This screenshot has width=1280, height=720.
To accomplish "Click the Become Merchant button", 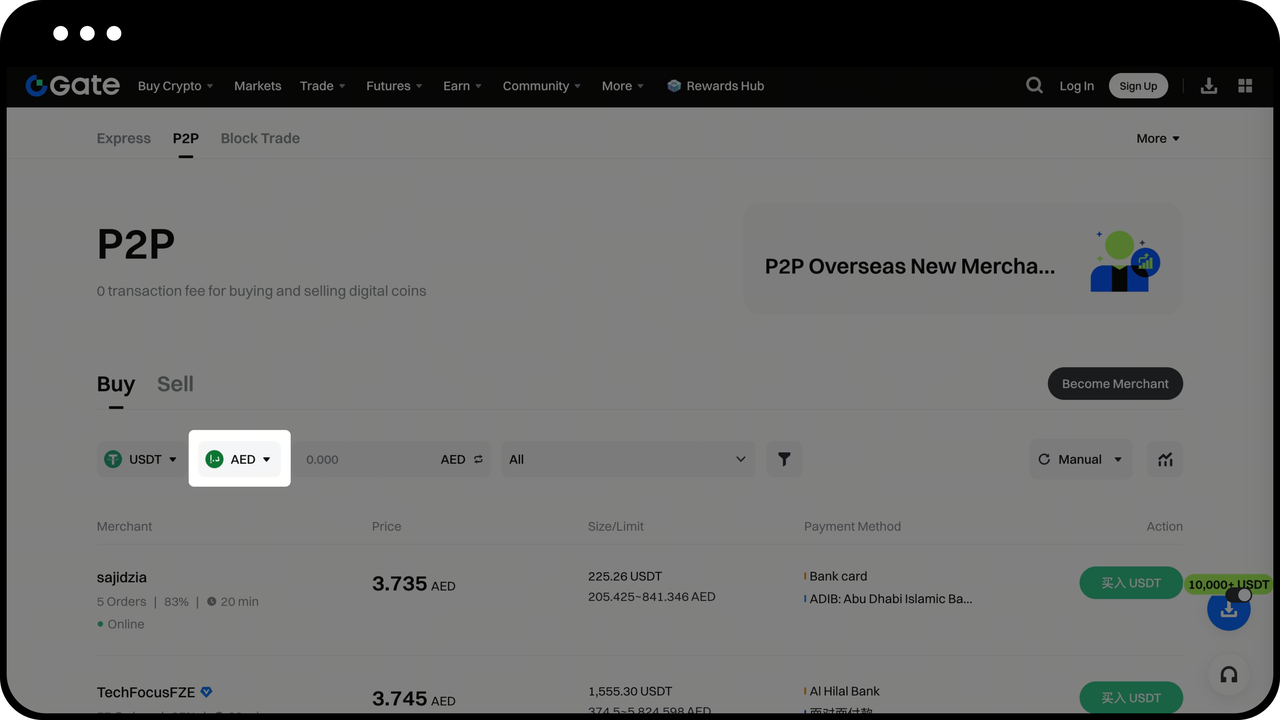I will pyautogui.click(x=1115, y=384).
